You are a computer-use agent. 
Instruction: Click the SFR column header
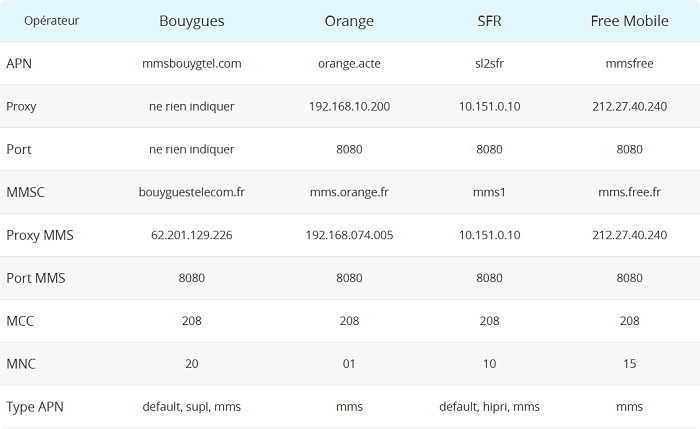(x=489, y=21)
